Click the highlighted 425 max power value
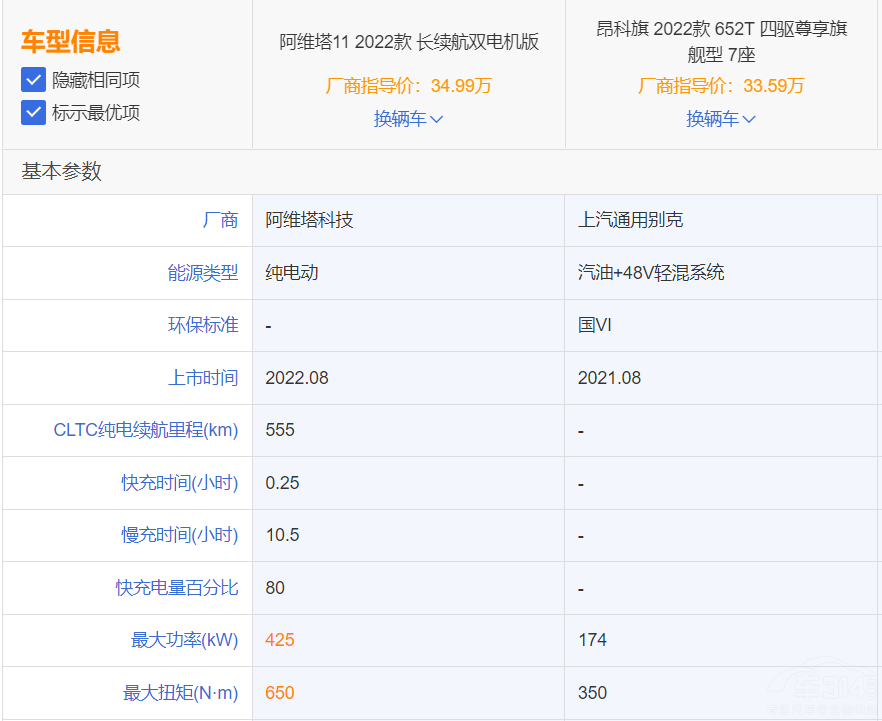 click(280, 640)
